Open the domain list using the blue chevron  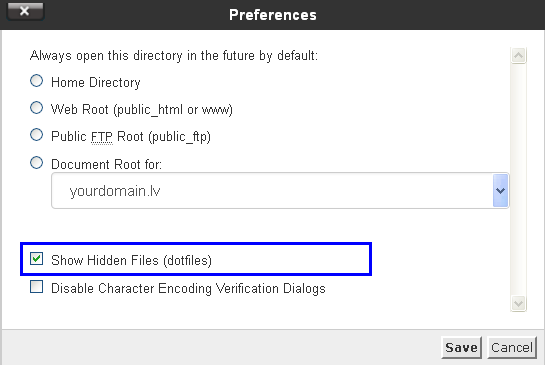pyautogui.click(x=501, y=190)
